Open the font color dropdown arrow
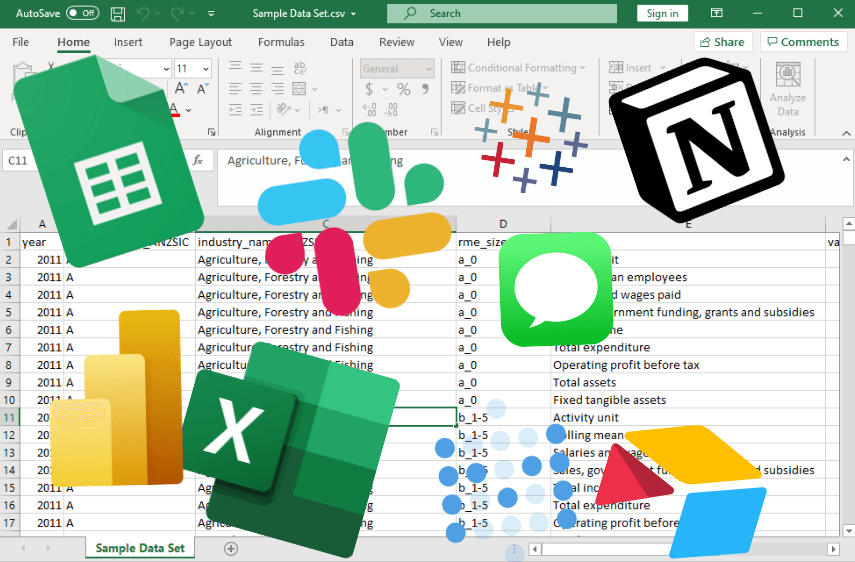 189,110
